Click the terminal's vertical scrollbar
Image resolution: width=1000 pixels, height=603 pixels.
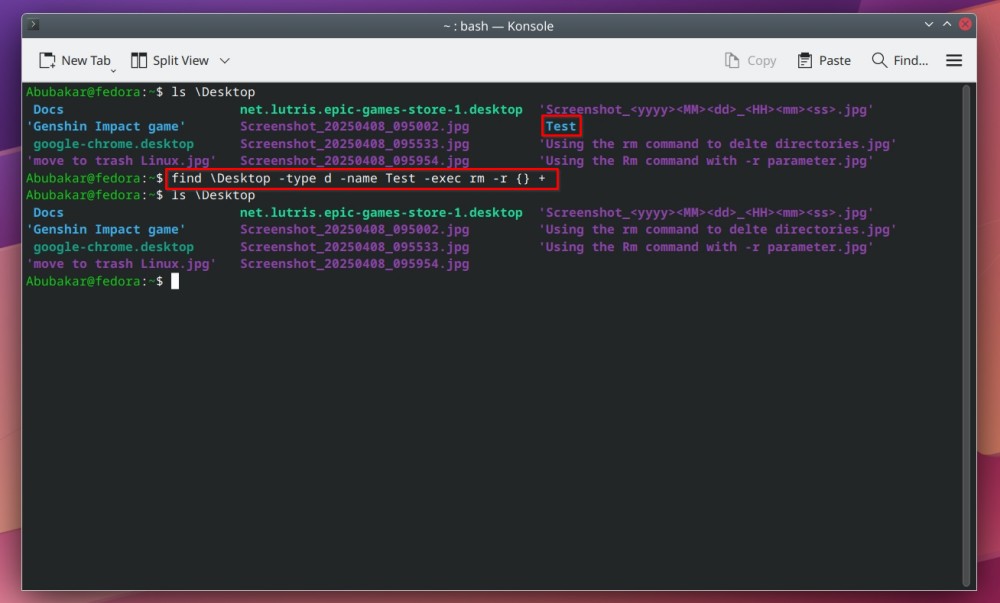coord(966,300)
